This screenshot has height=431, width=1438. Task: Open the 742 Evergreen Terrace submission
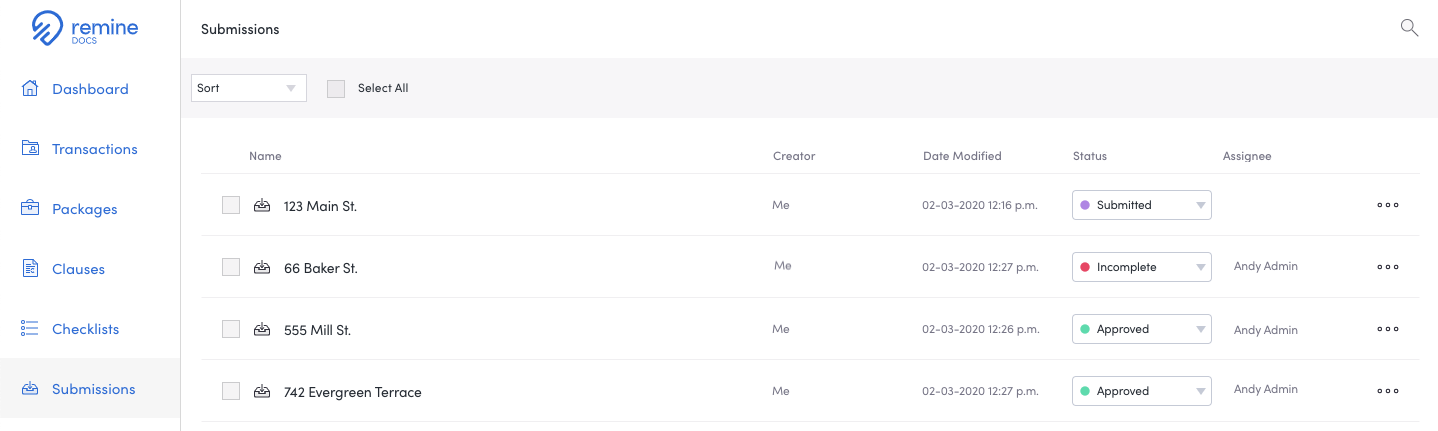(x=353, y=392)
